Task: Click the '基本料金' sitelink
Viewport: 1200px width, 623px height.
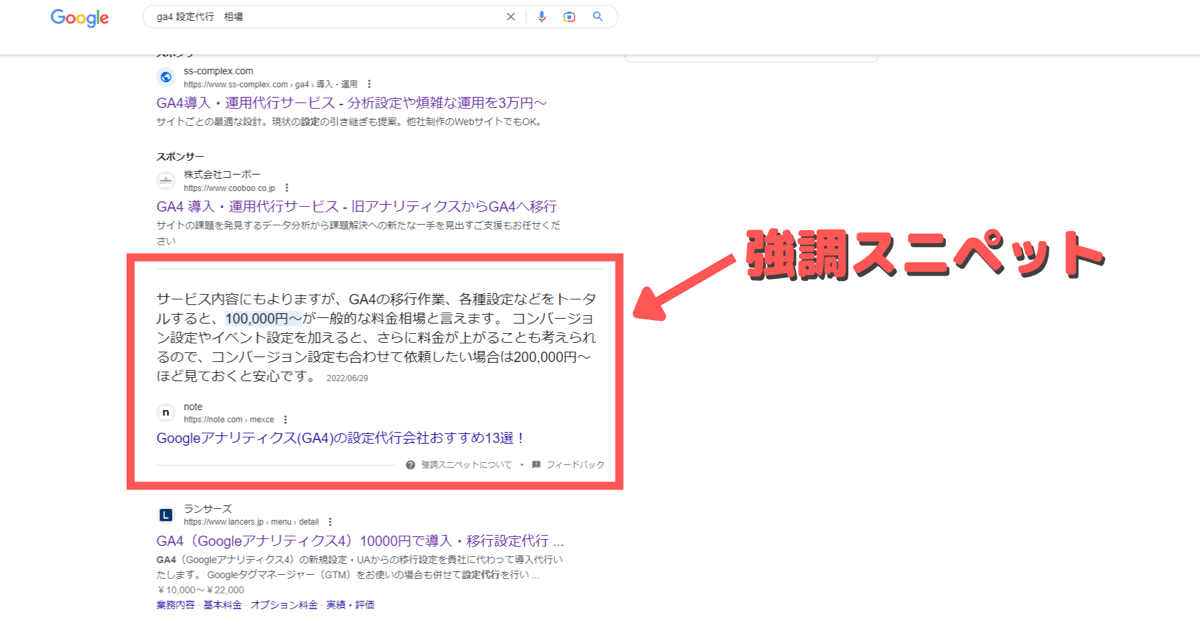Action: pos(224,605)
